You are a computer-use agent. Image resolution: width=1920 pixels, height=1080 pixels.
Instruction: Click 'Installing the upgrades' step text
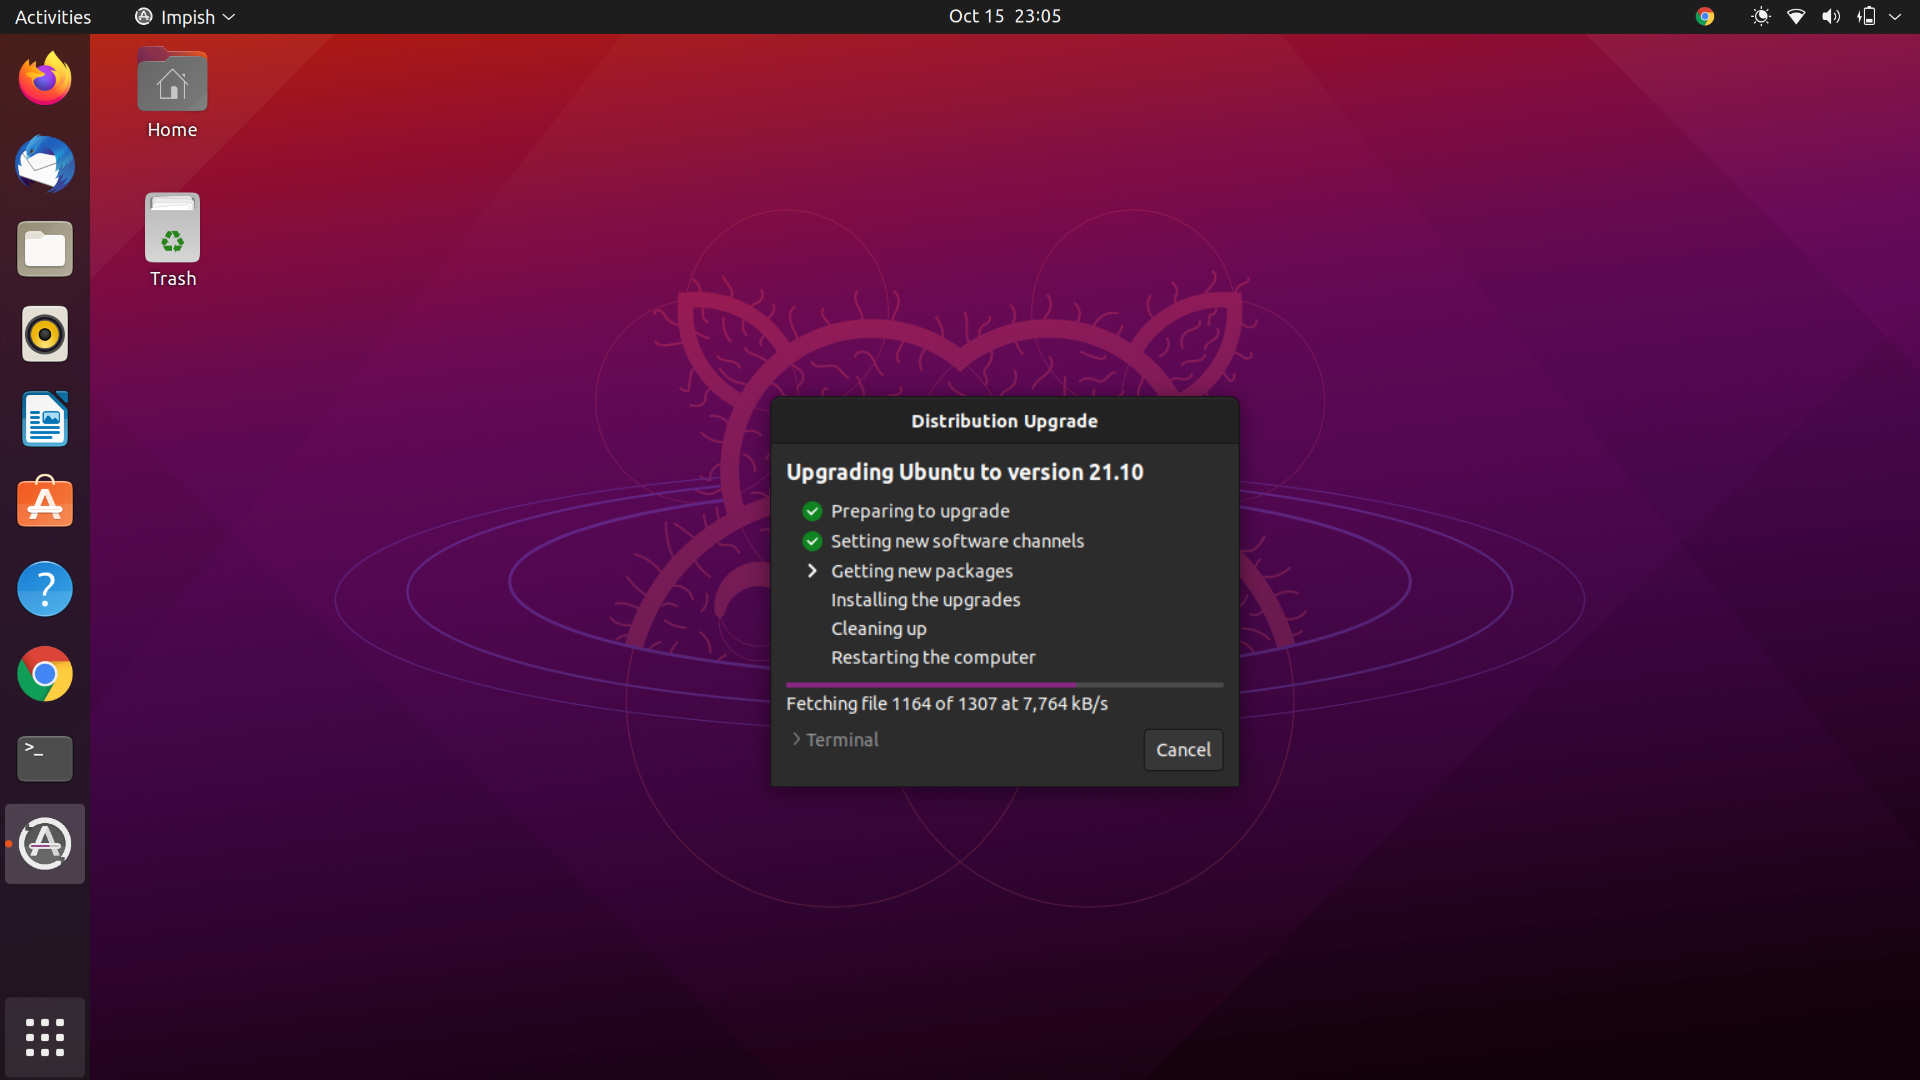point(925,600)
